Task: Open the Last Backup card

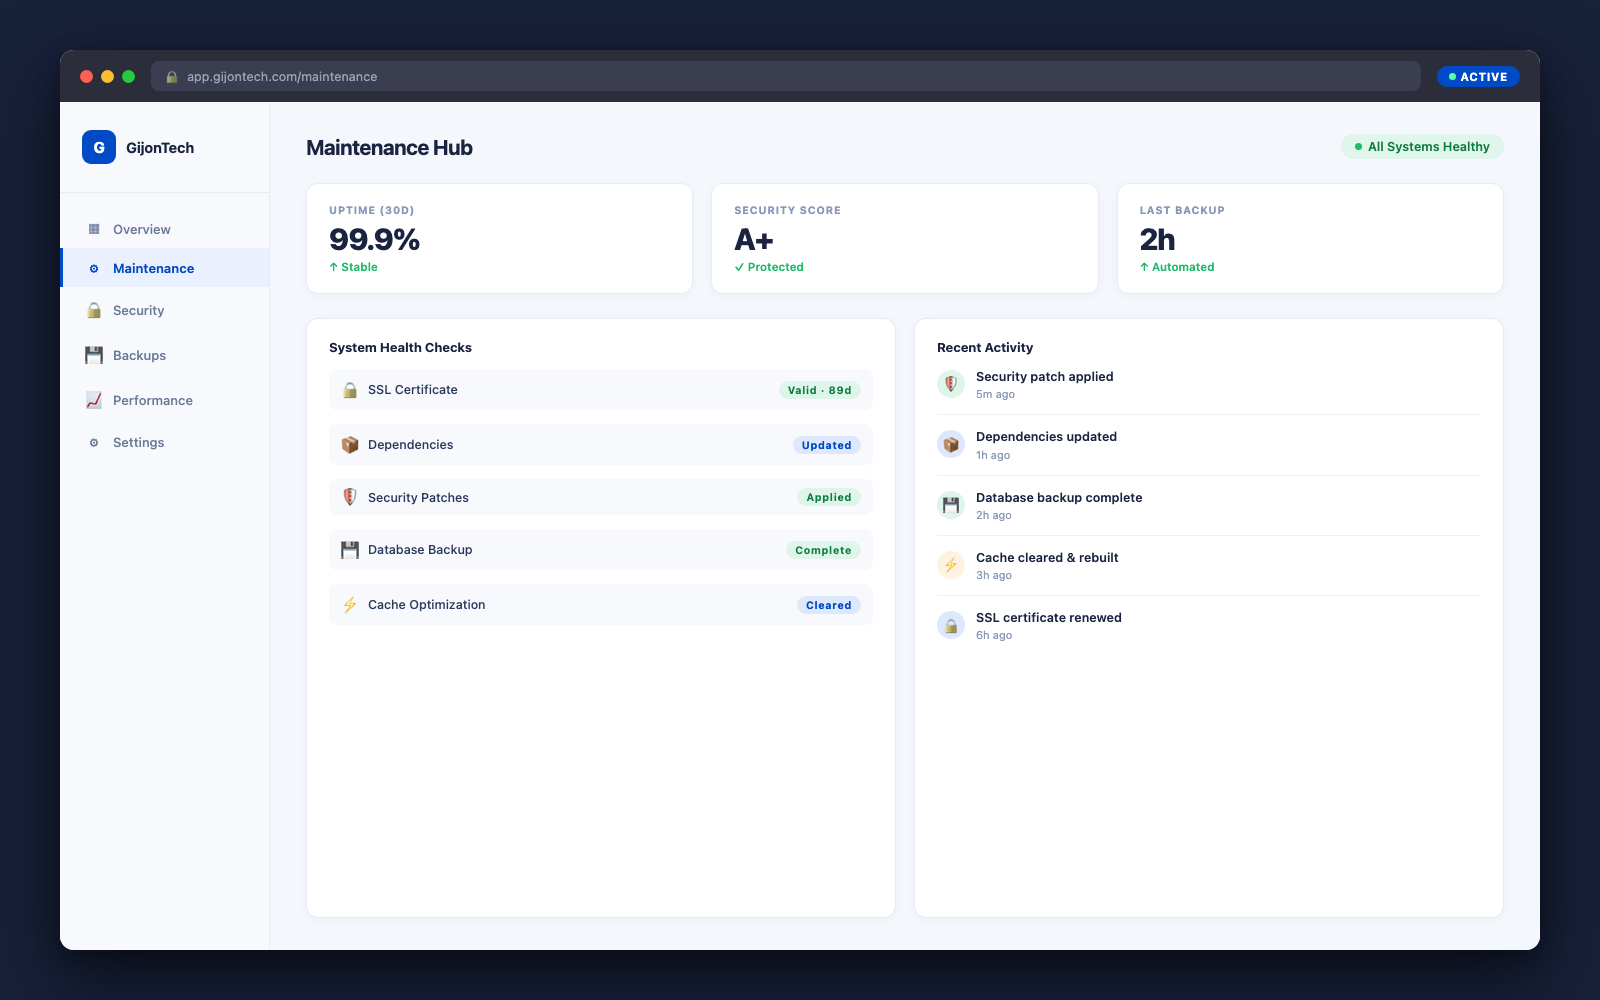Action: (1310, 238)
